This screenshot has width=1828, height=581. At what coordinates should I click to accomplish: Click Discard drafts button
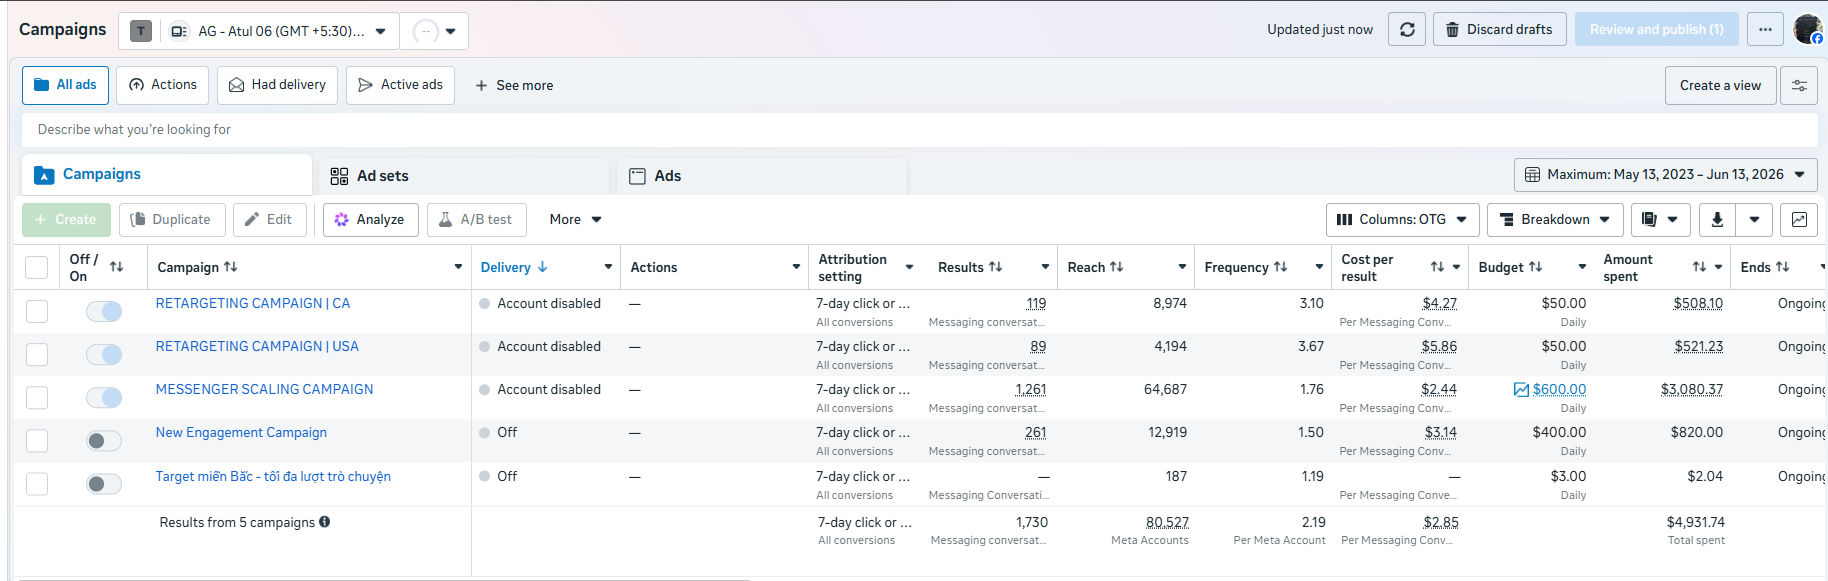pos(1499,30)
